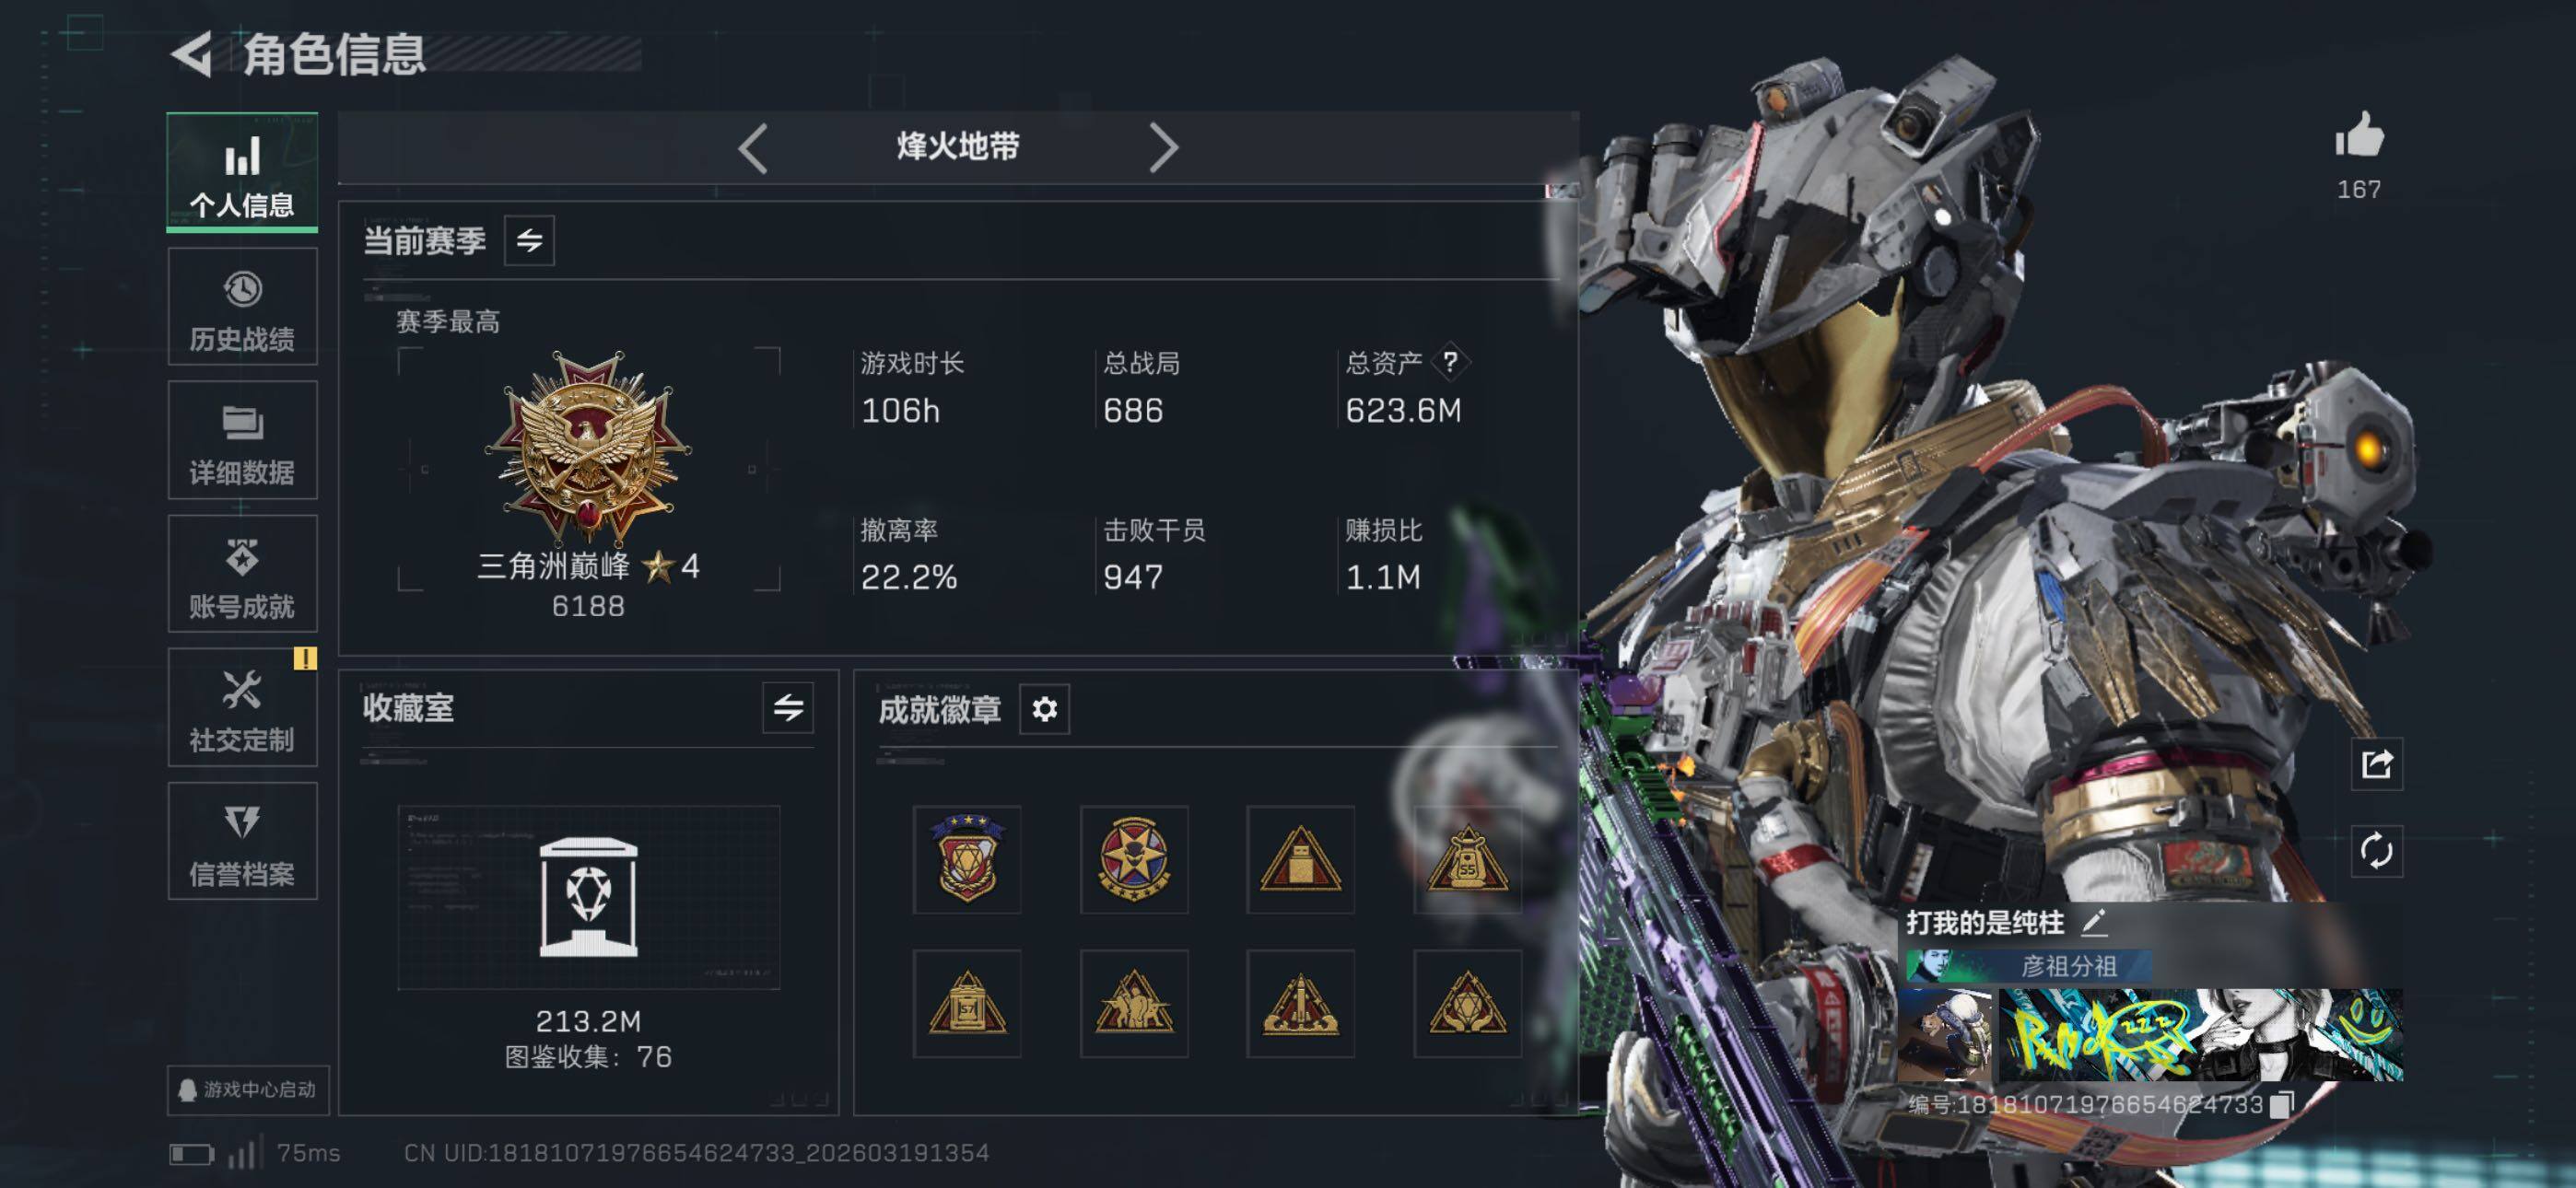The image size is (2576, 1188).
Task: Give a thumbs-up like to the profile
Action: [x=2359, y=135]
